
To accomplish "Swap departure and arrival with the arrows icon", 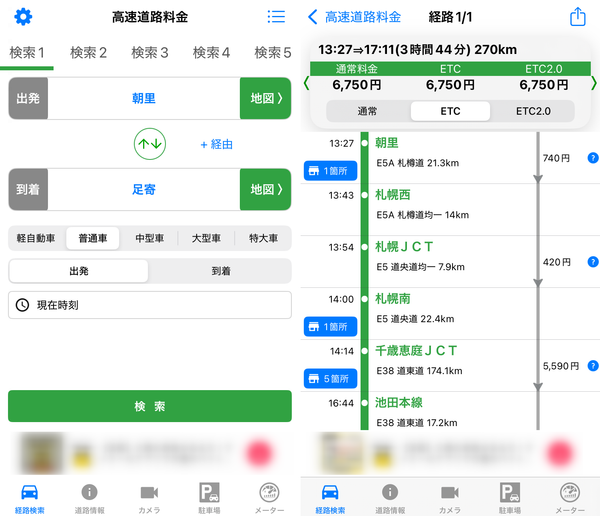I will (x=150, y=144).
